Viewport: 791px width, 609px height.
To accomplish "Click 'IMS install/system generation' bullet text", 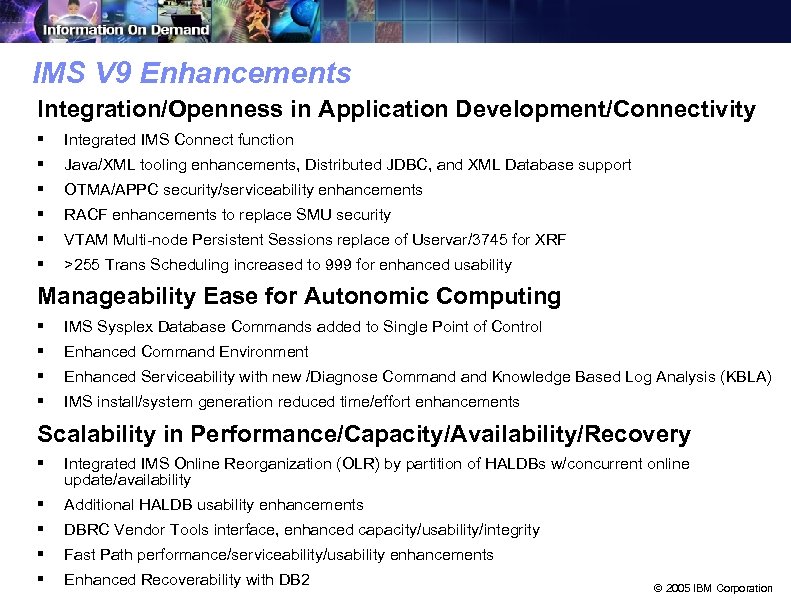I will 292,402.
